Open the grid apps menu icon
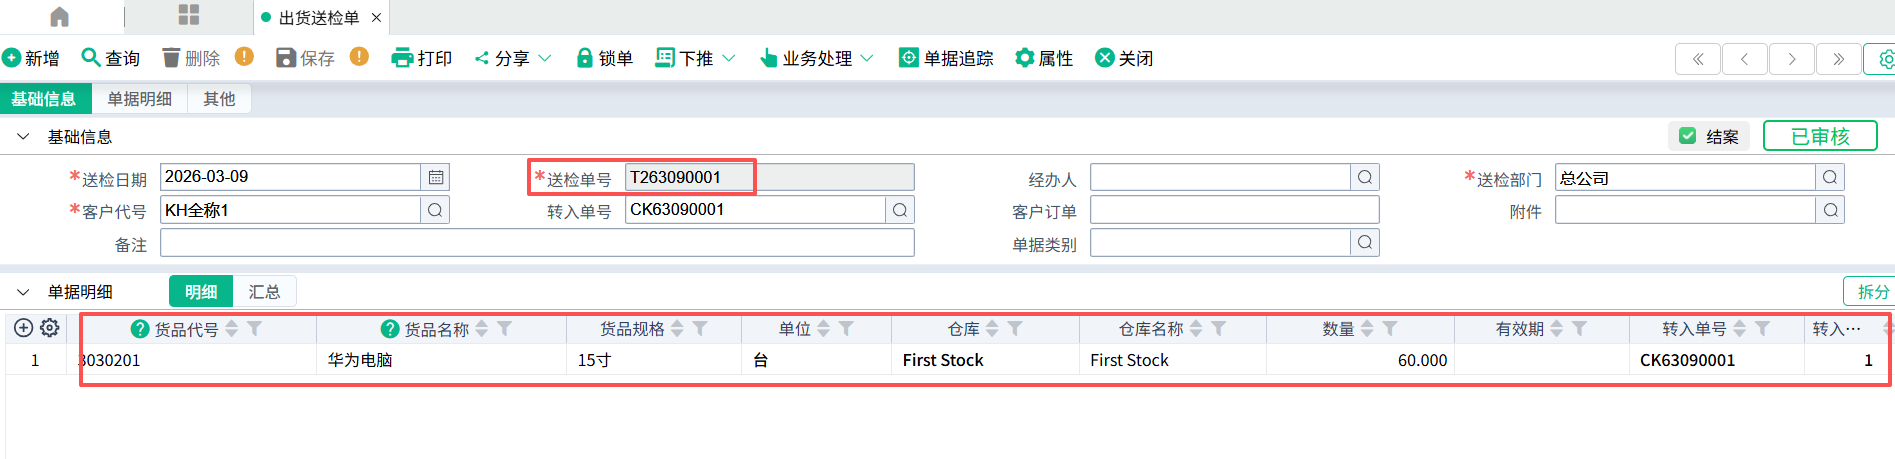 tap(188, 15)
